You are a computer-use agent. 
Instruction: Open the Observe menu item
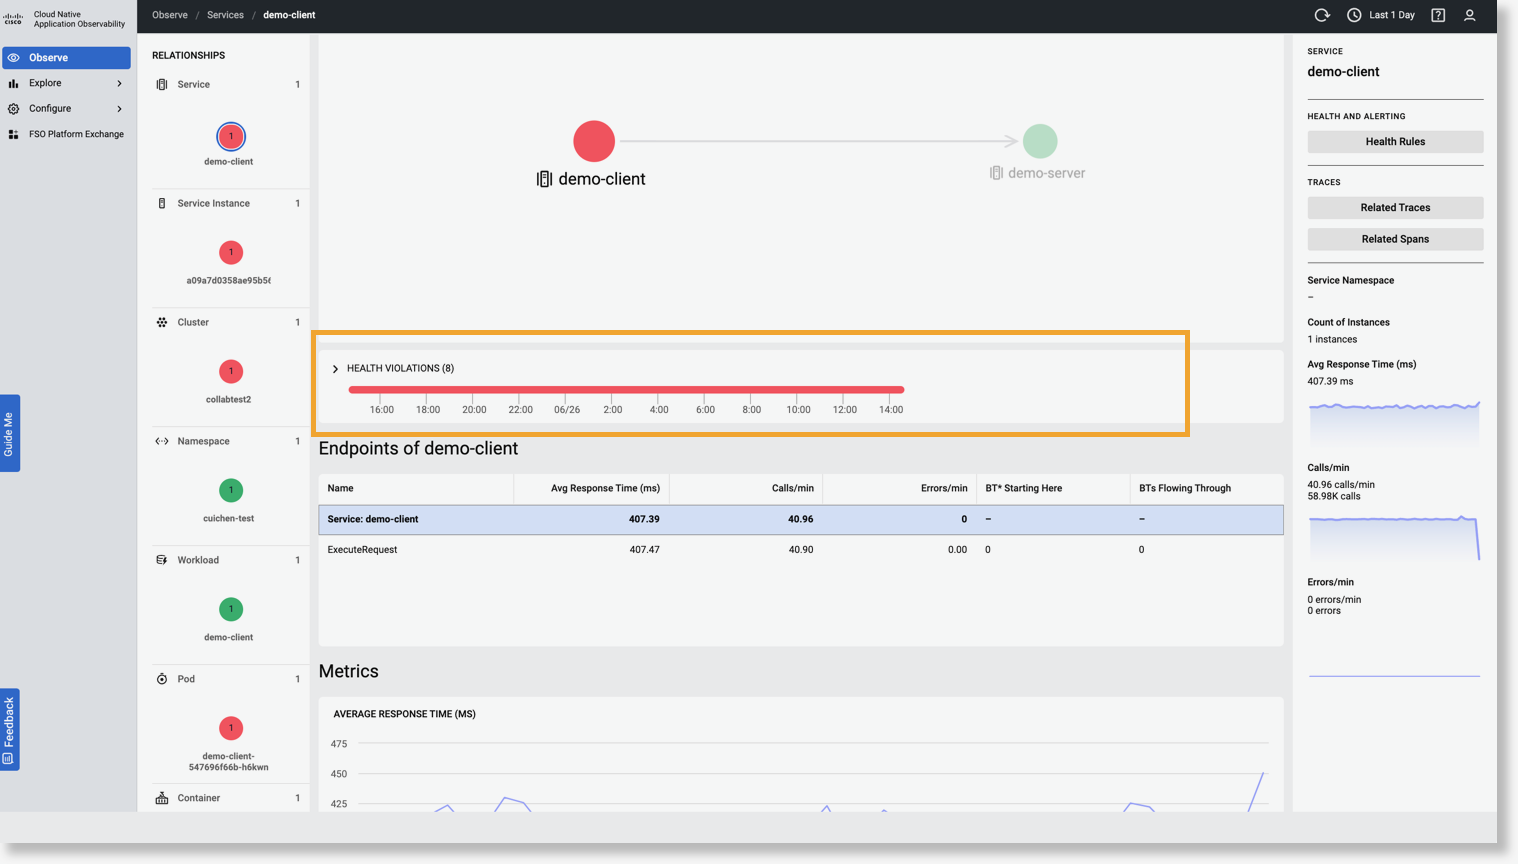point(66,58)
